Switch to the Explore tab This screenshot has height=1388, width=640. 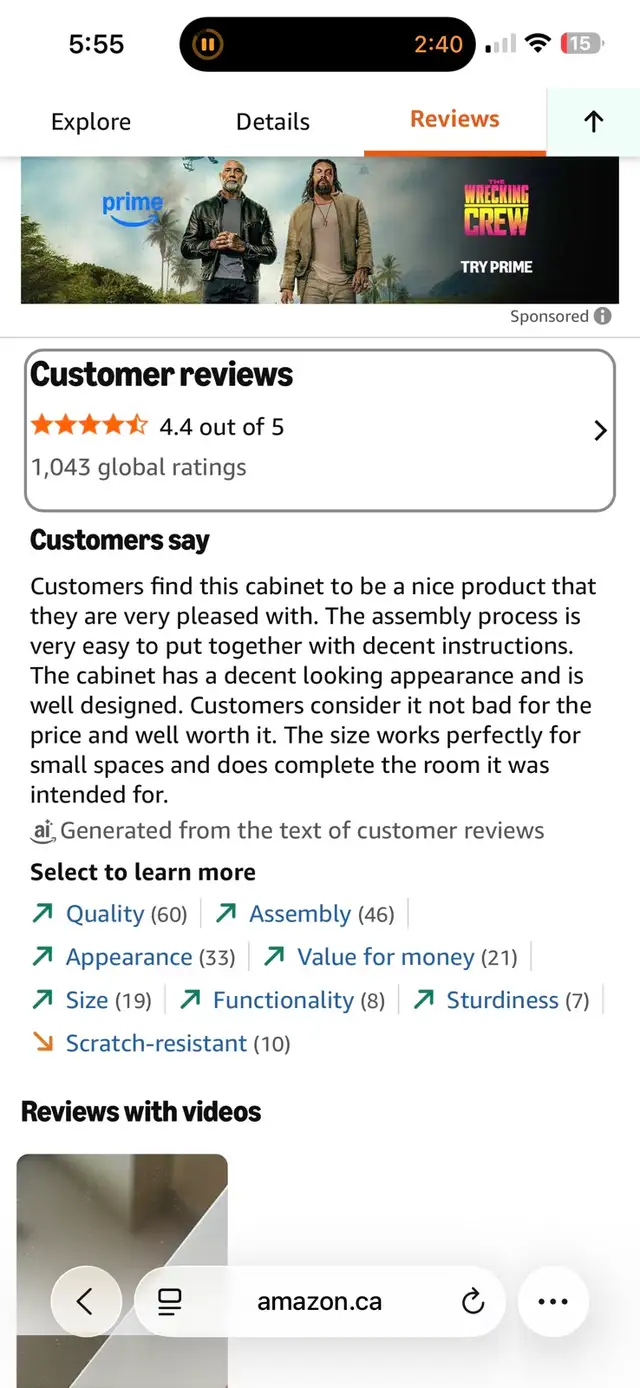point(91,122)
